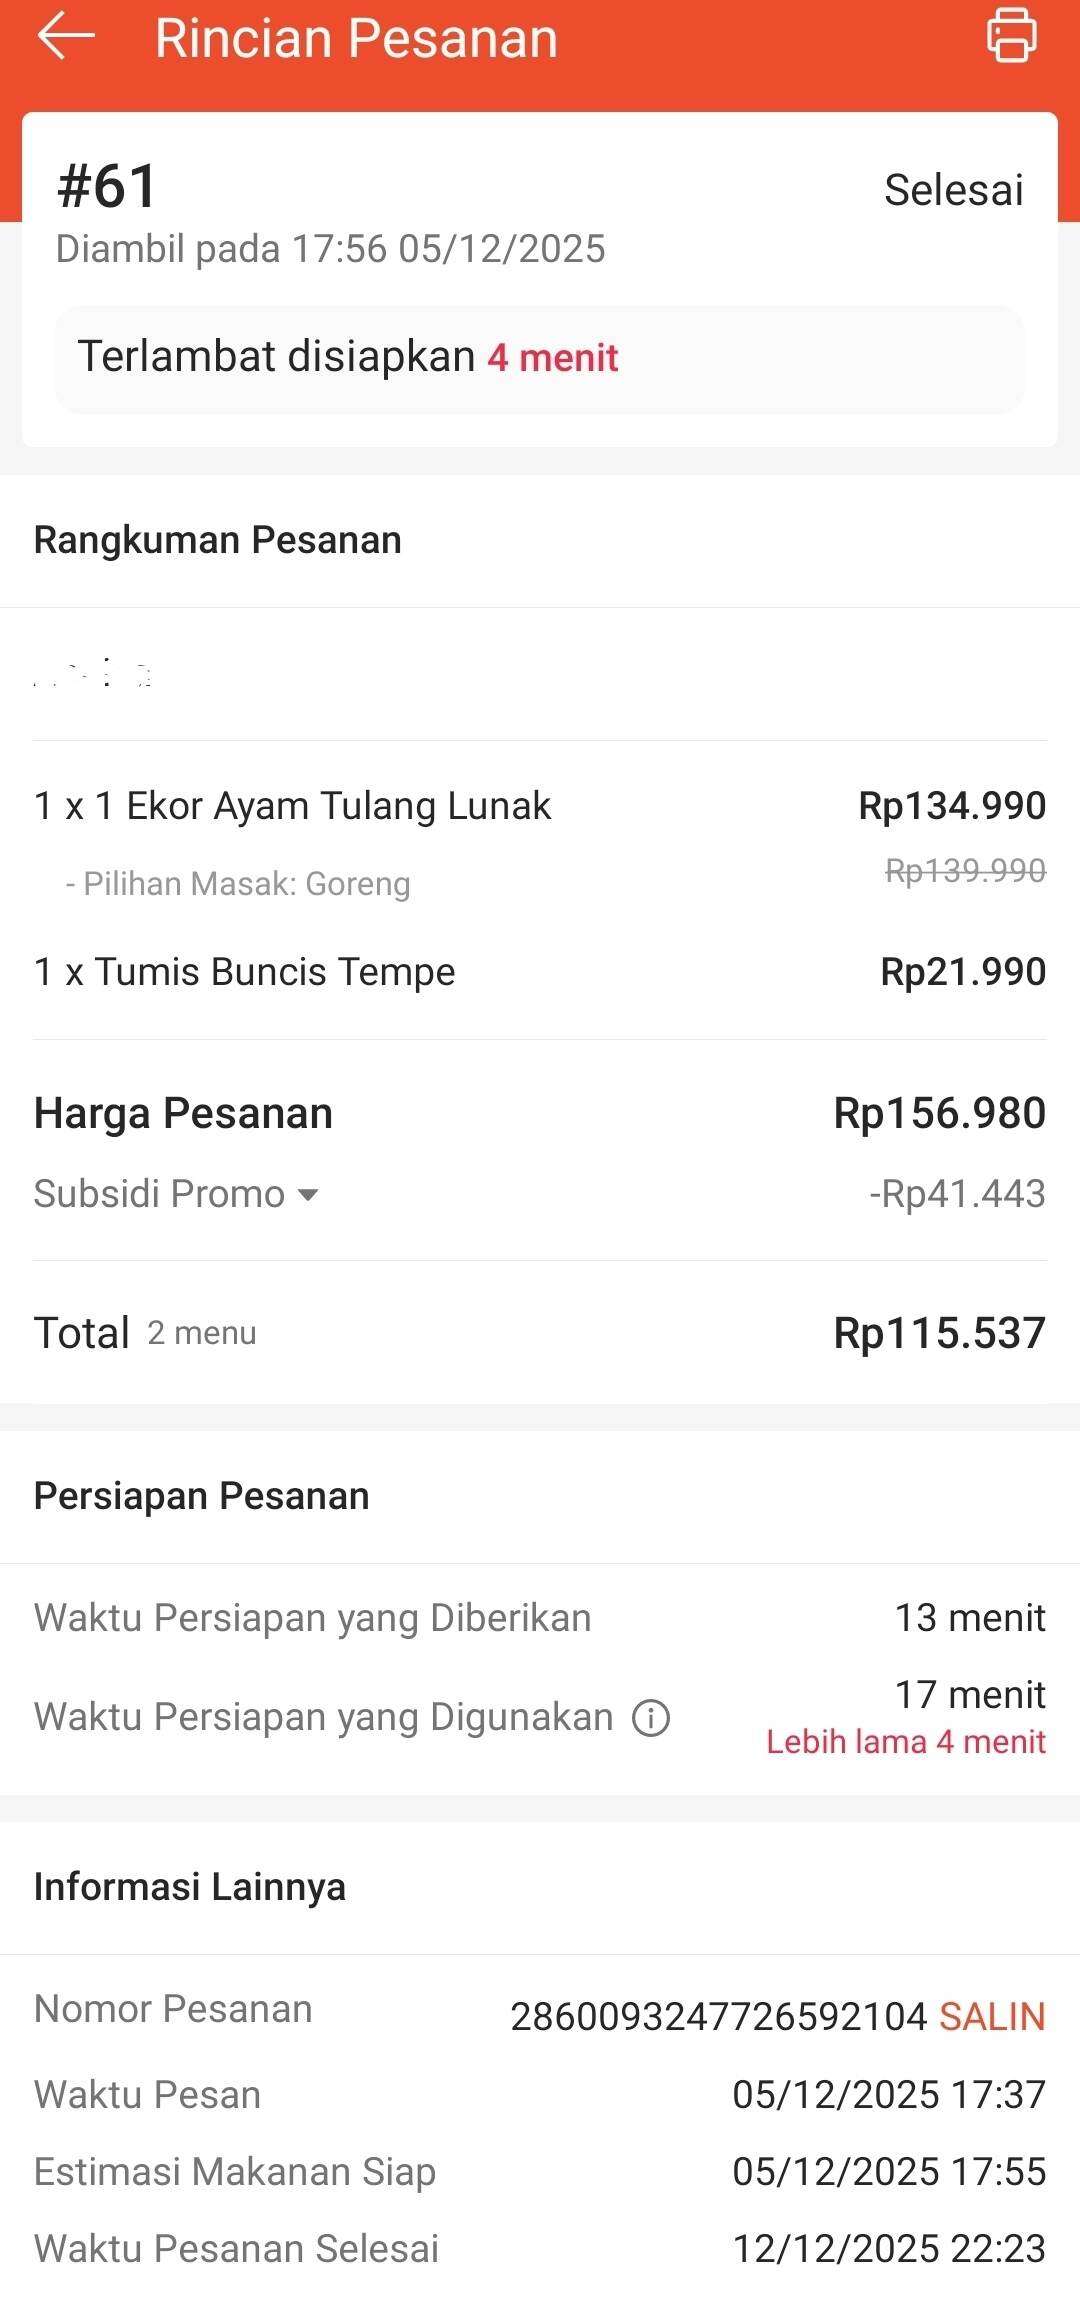Click the Pilihan Masak: Goreng option line
Image resolution: width=1080 pixels, height=2305 pixels.
238,884
